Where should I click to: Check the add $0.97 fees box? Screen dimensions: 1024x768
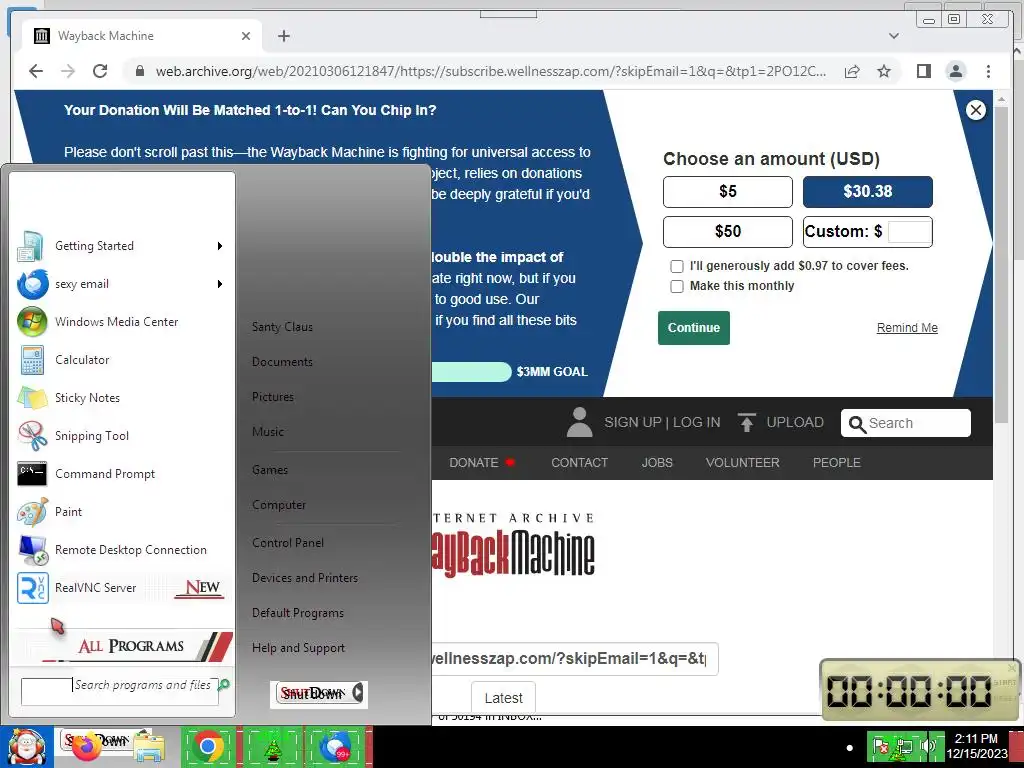(x=677, y=266)
